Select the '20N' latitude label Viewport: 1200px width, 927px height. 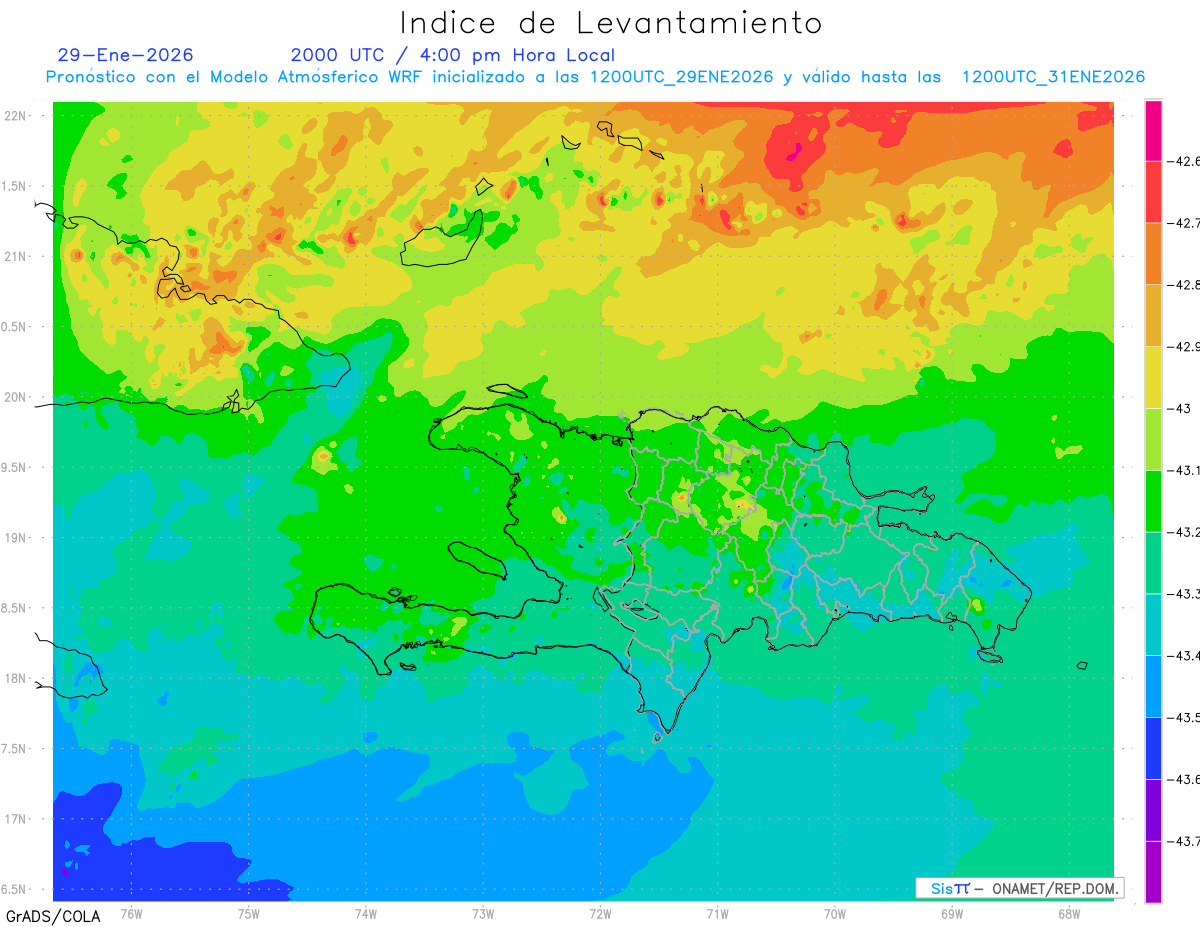pos(17,397)
